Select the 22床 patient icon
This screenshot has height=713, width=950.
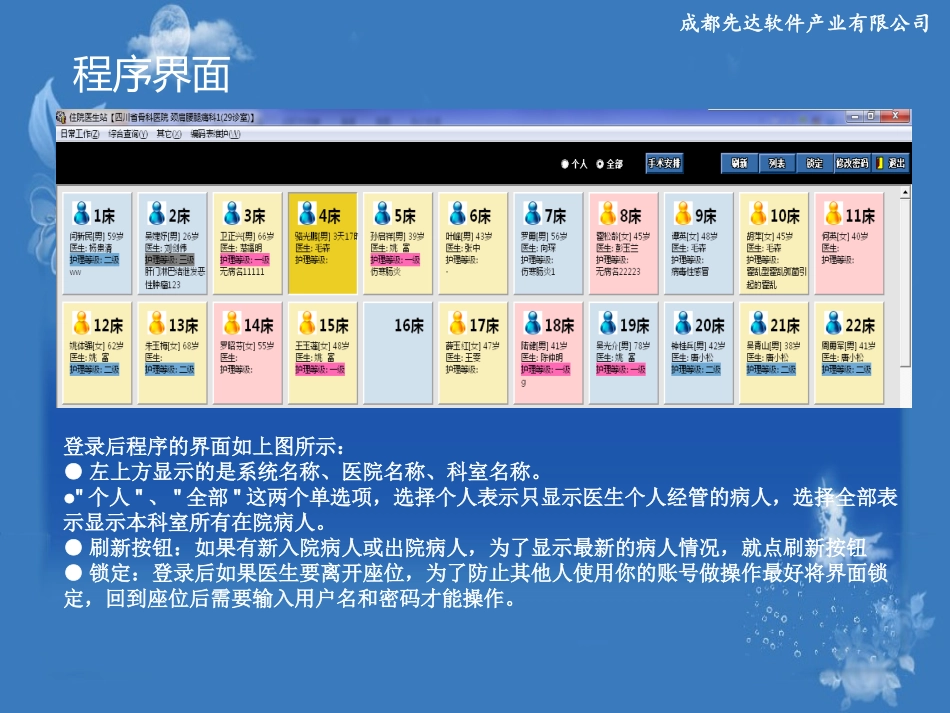tap(833, 323)
